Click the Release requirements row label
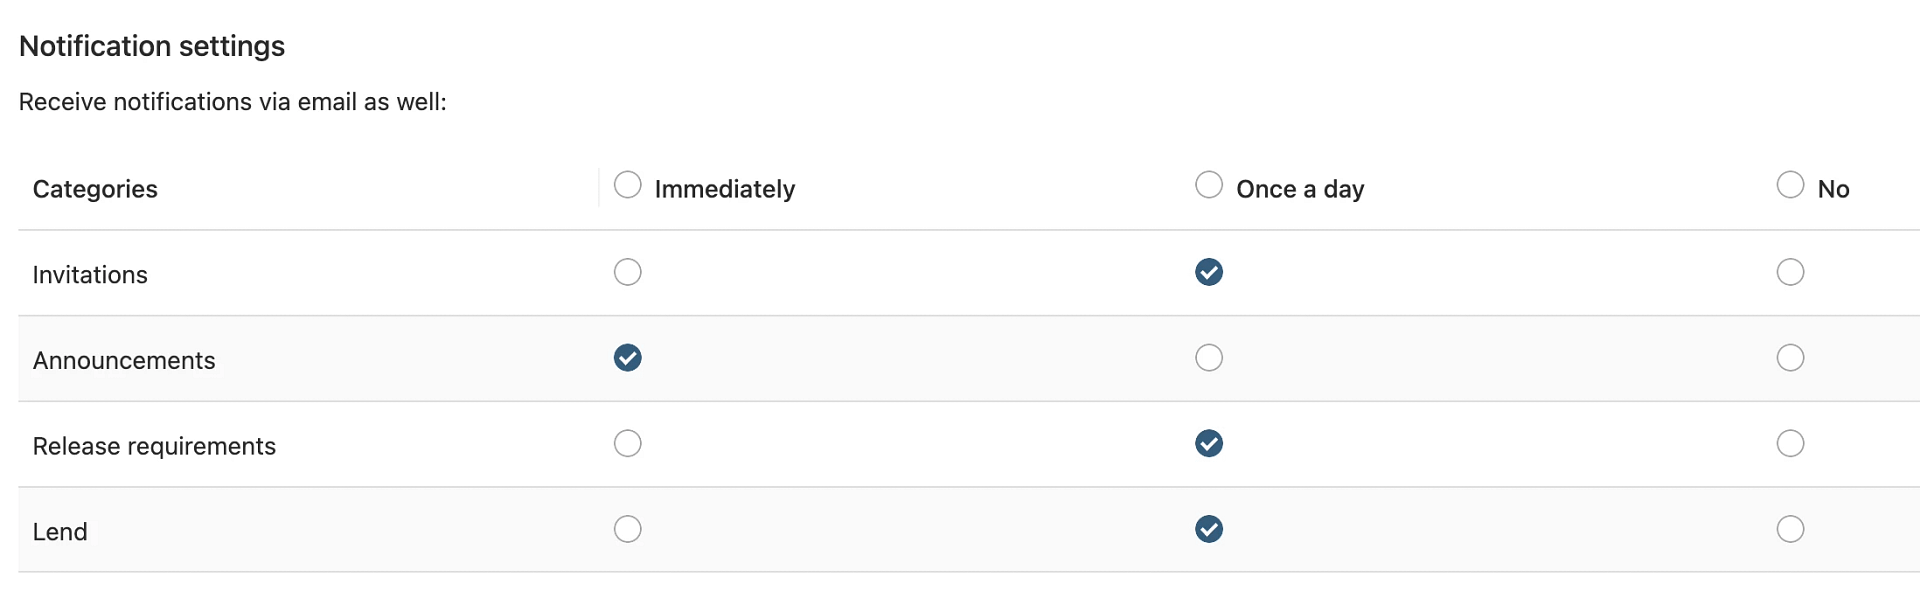Viewport: 1920px width, 598px height. pos(154,446)
